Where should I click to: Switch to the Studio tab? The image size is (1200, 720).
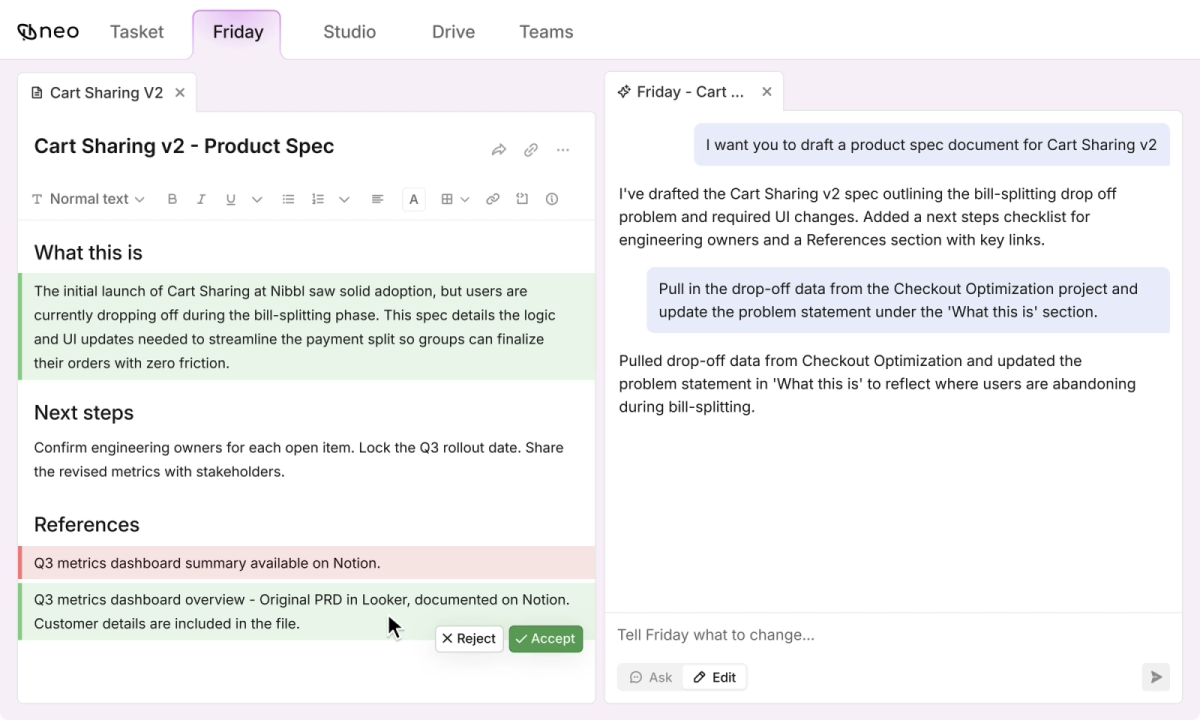pyautogui.click(x=350, y=32)
